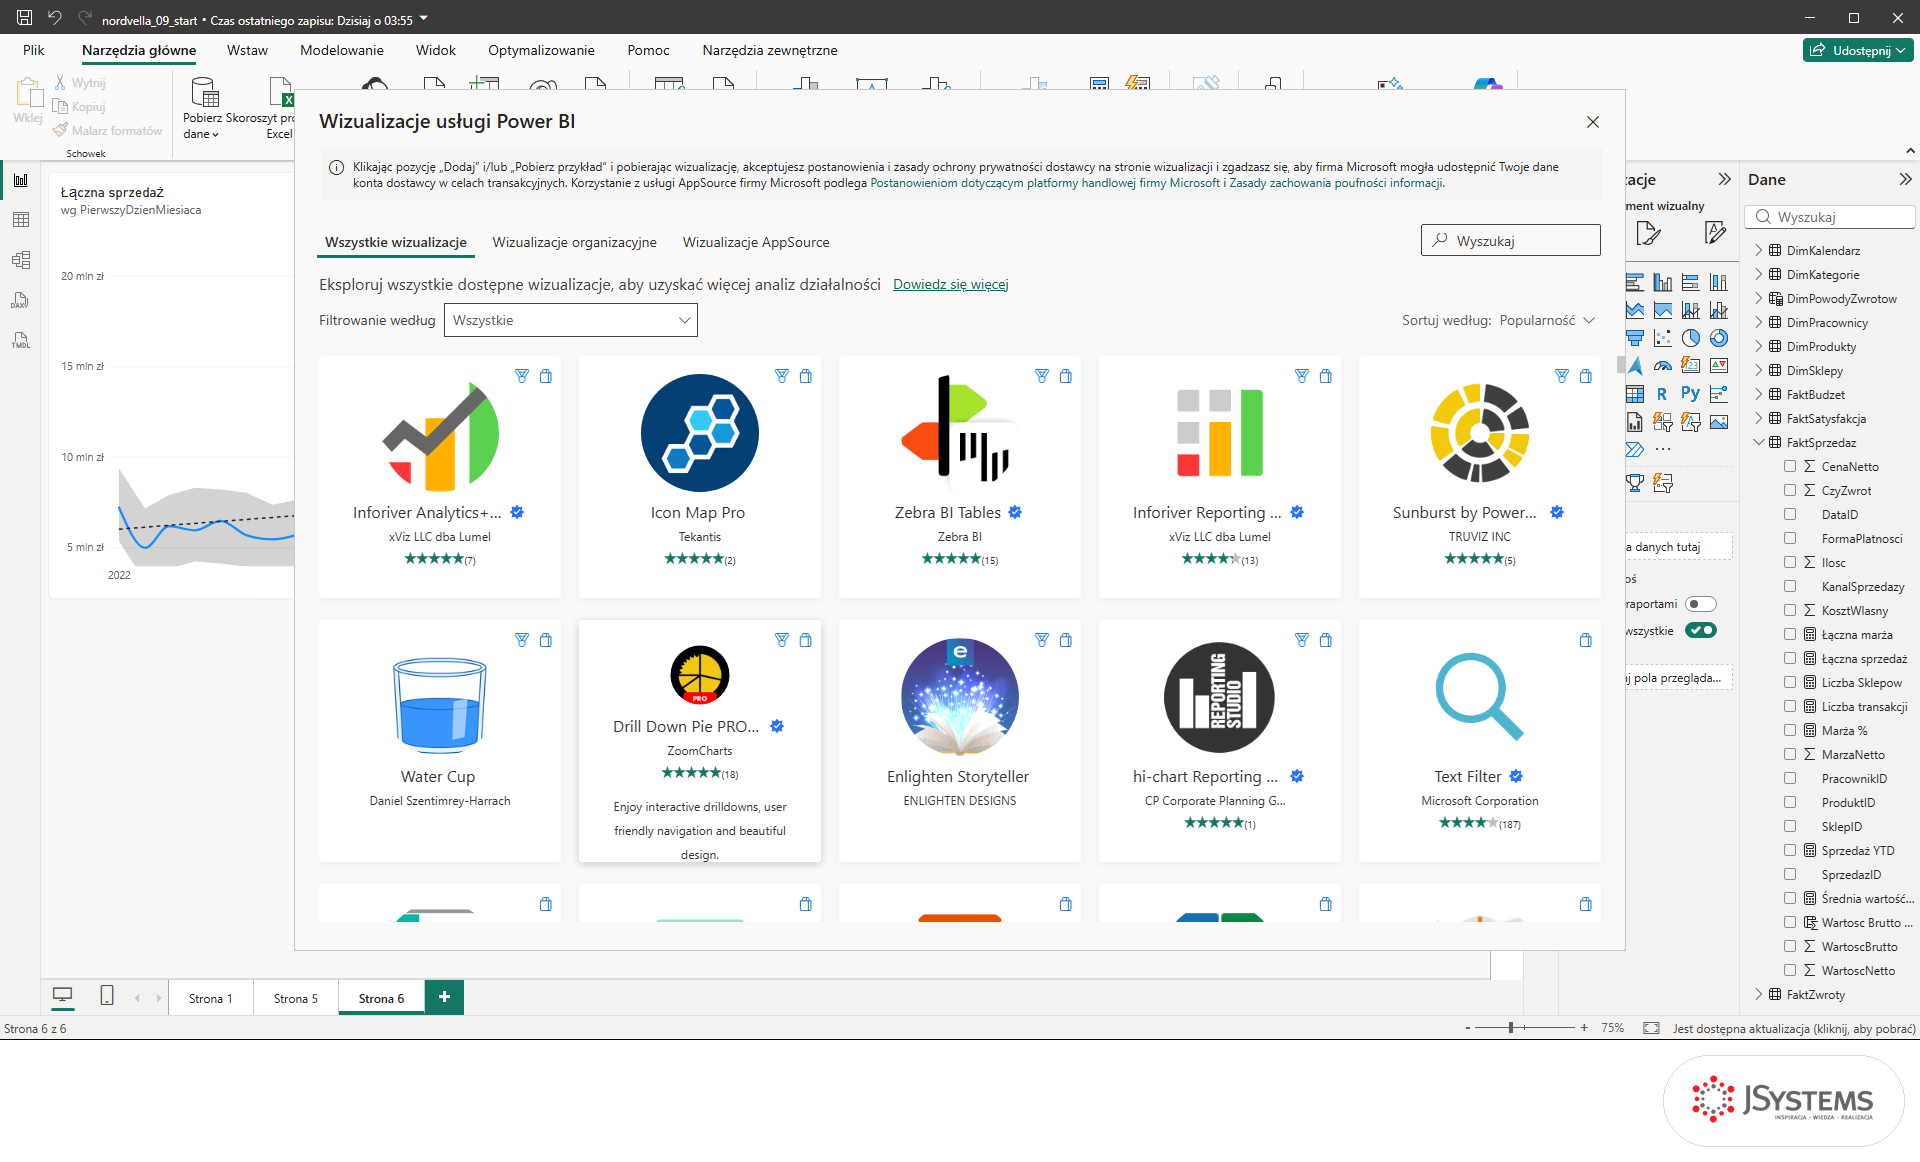Check the Marża % field checkbox
The height and width of the screenshot is (1162, 1920).
tap(1791, 730)
